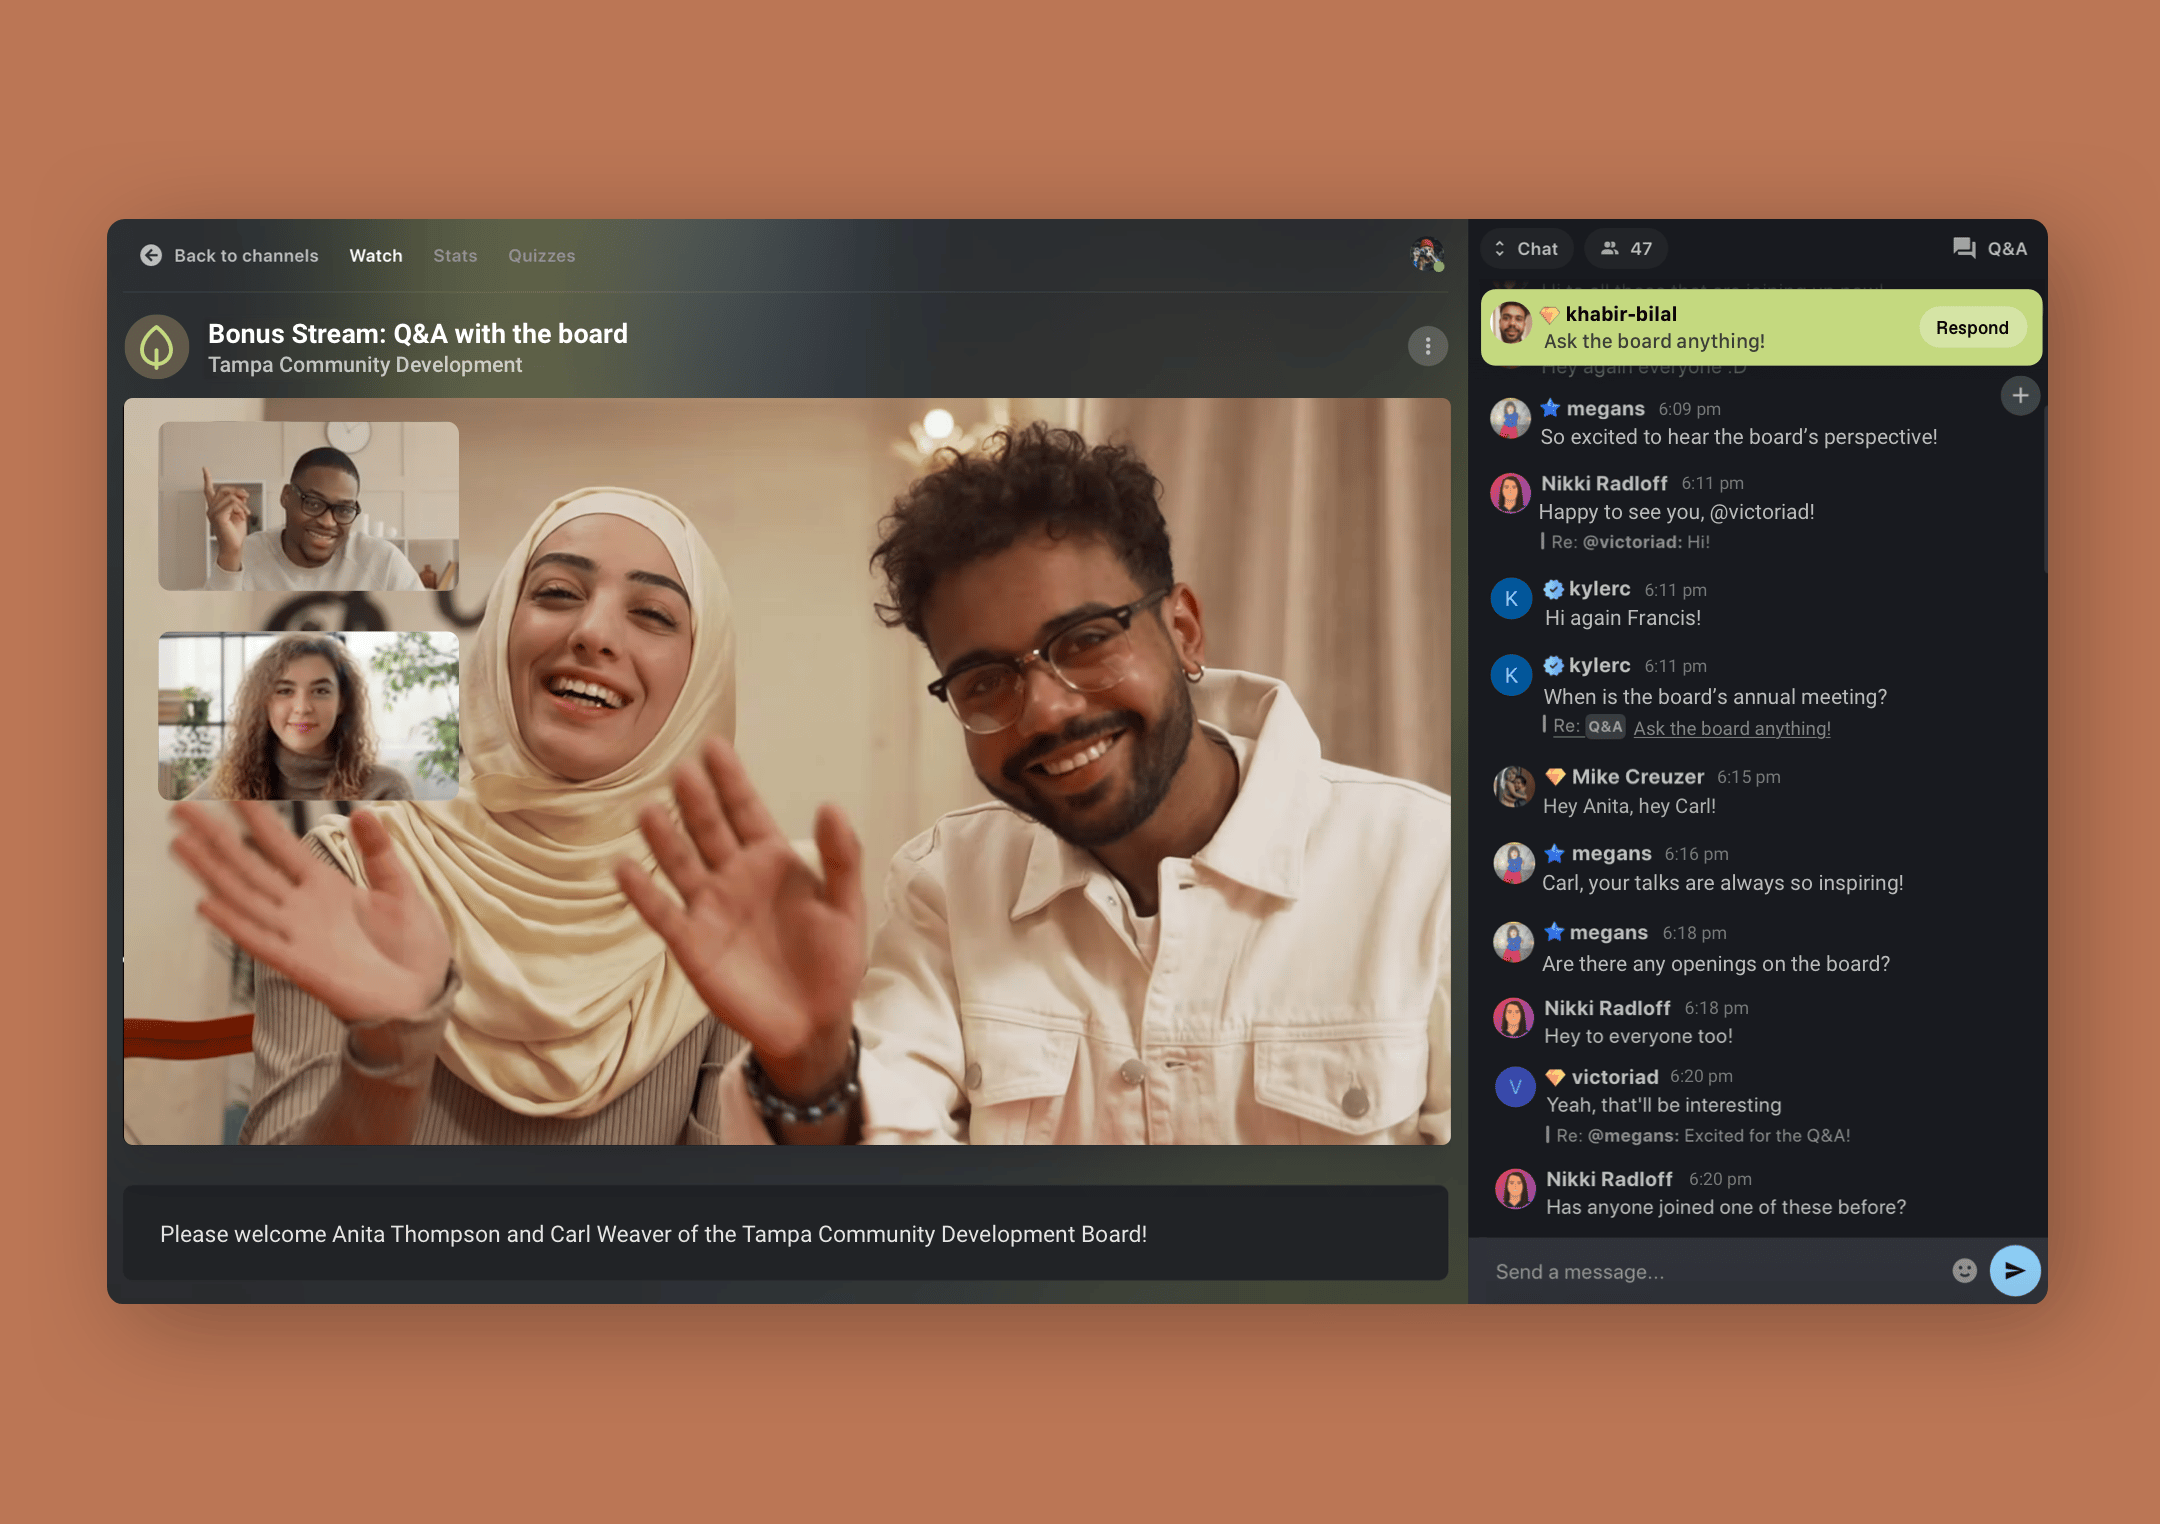Click the diamond badge beside Mike Creuzer
This screenshot has width=2160, height=1524.
click(x=1555, y=777)
